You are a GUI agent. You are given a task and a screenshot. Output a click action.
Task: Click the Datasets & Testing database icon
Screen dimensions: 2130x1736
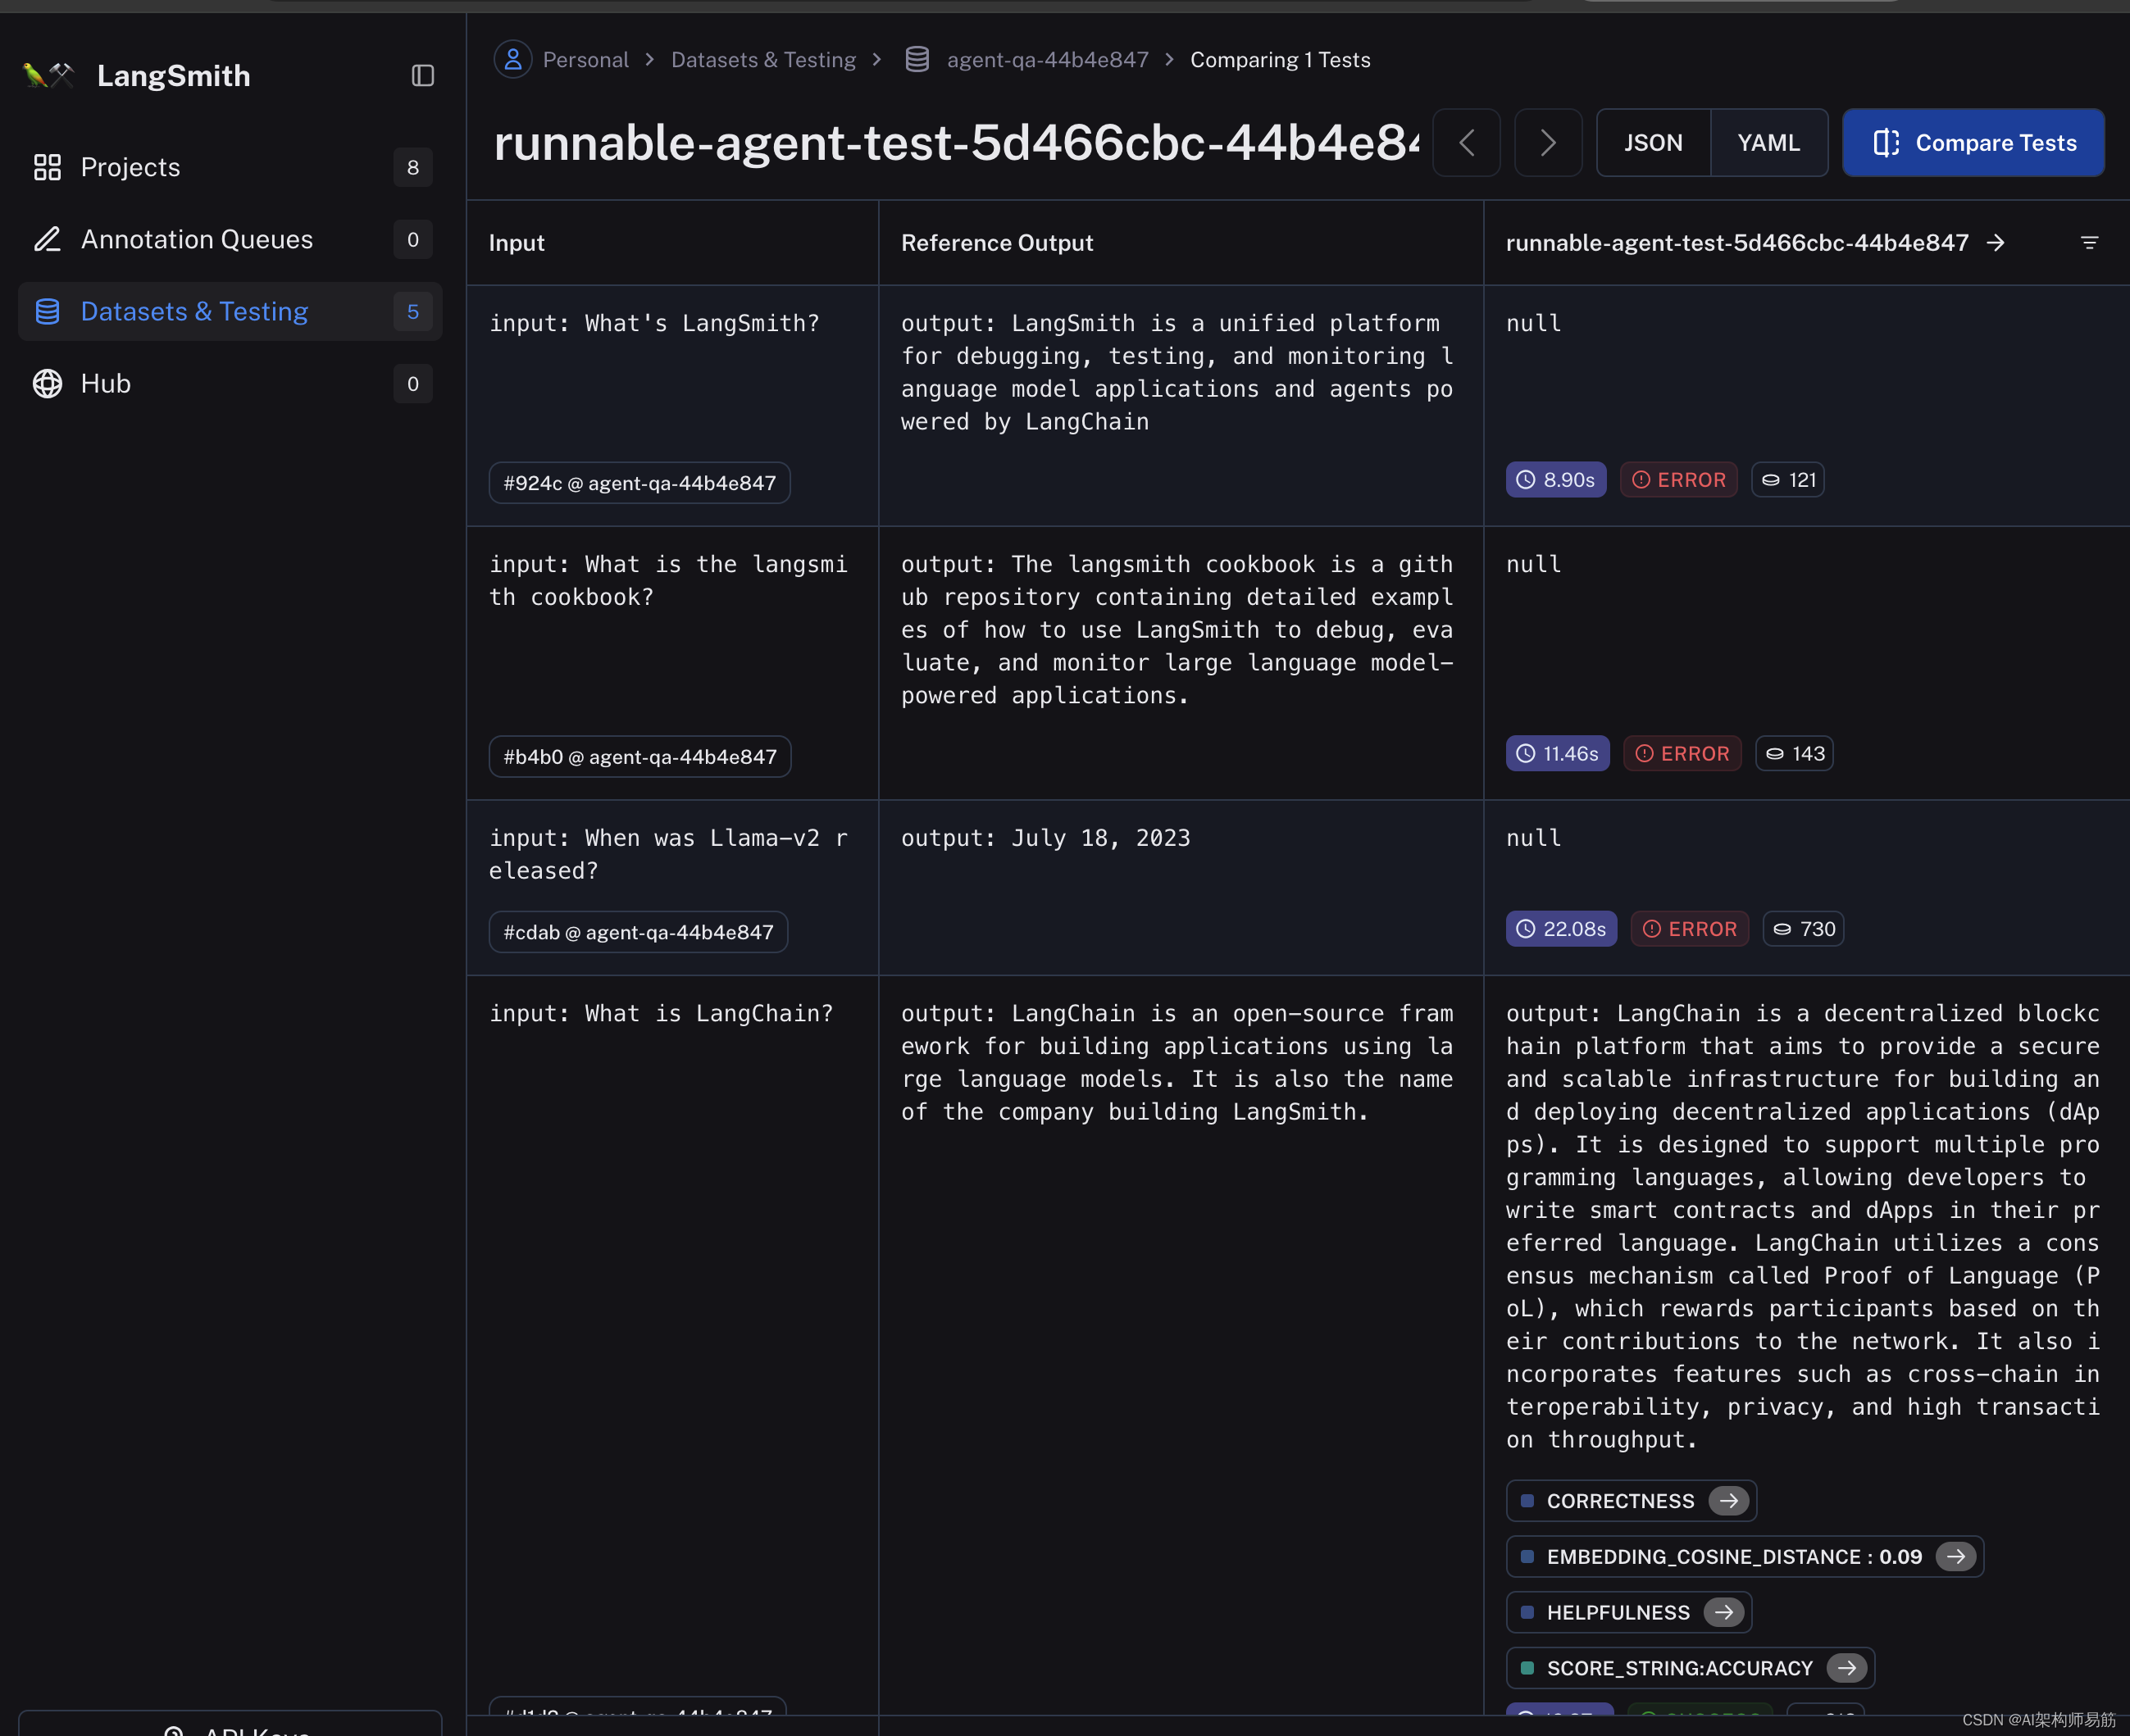coord(47,311)
